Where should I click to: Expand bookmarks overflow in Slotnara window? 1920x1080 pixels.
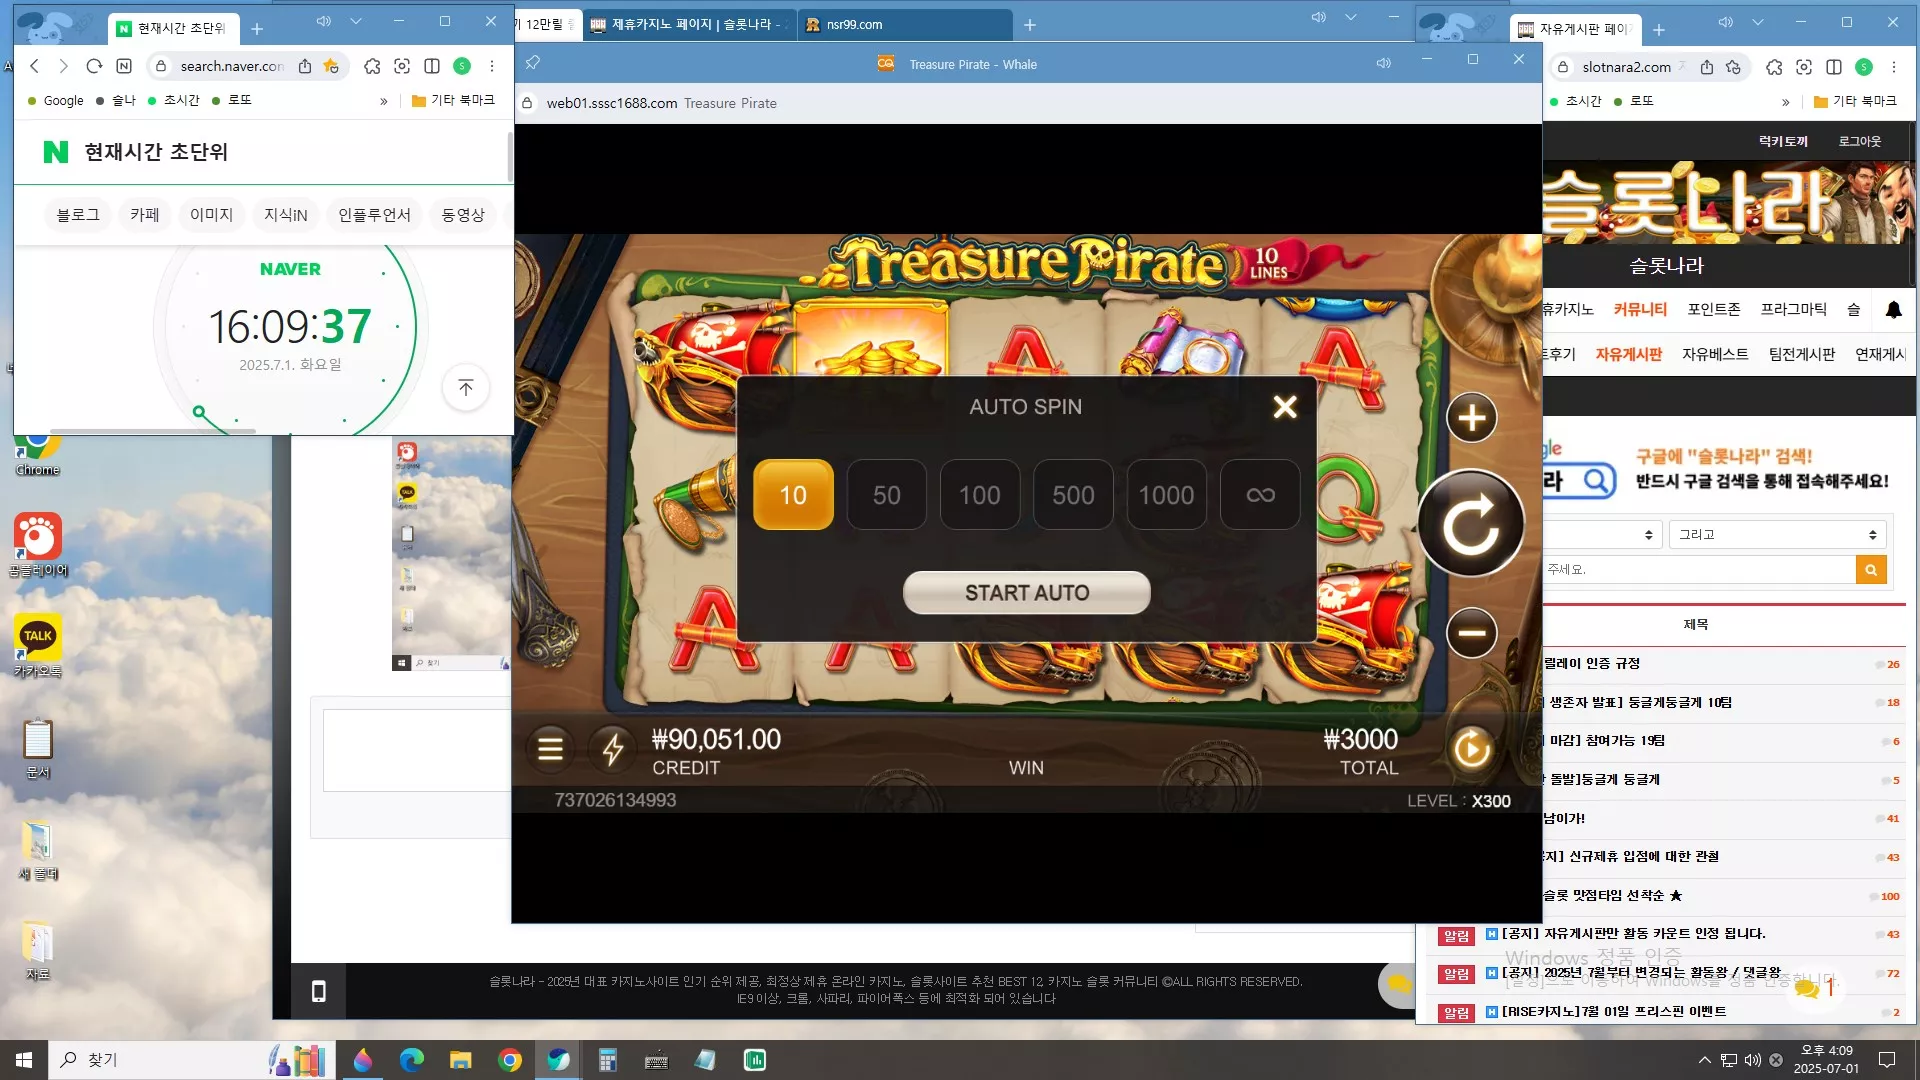pyautogui.click(x=1786, y=102)
